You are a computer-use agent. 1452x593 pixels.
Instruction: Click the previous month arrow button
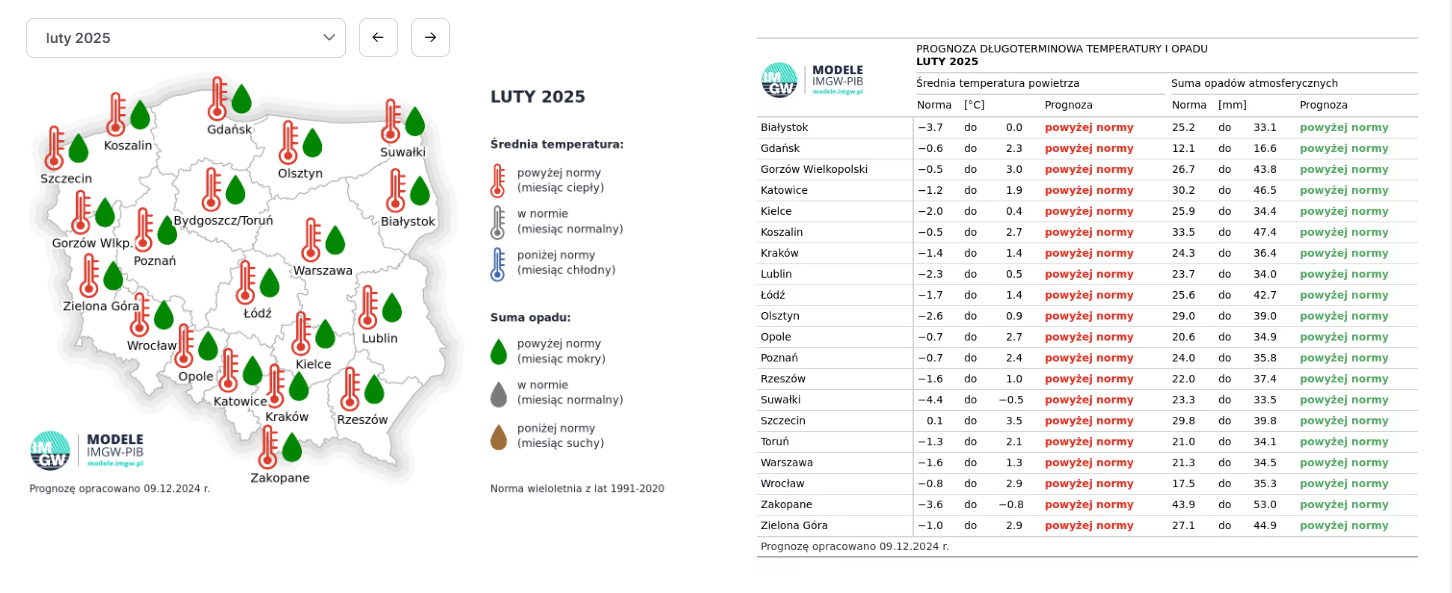tap(378, 38)
